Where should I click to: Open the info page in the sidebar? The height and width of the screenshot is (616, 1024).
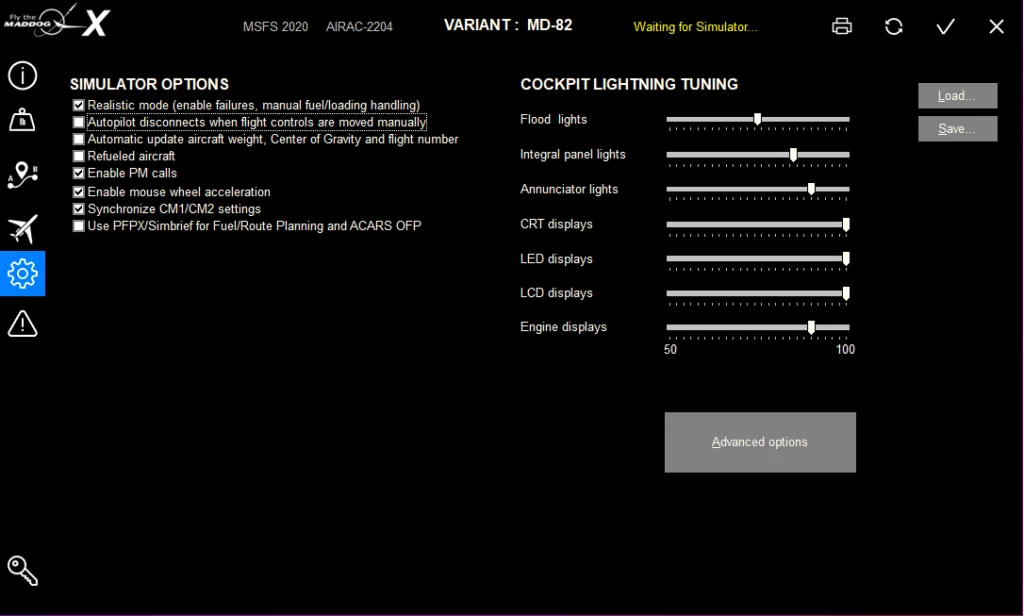click(22, 75)
